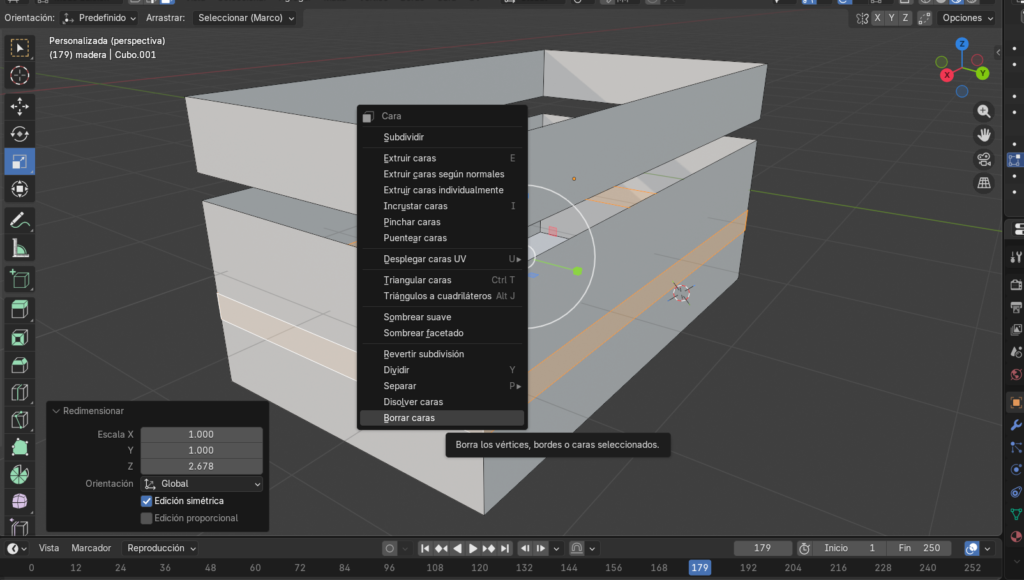This screenshot has width=1024, height=580.
Task: Toggle X axis mirror button
Action: click(x=878, y=18)
